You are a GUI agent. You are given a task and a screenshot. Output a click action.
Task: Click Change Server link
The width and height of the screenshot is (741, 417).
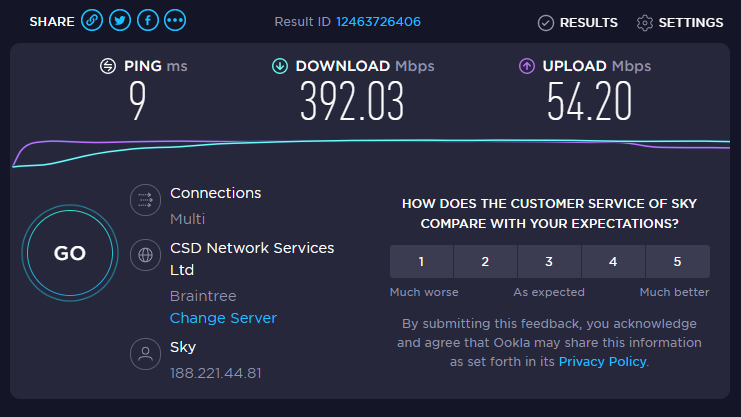pyautogui.click(x=223, y=318)
